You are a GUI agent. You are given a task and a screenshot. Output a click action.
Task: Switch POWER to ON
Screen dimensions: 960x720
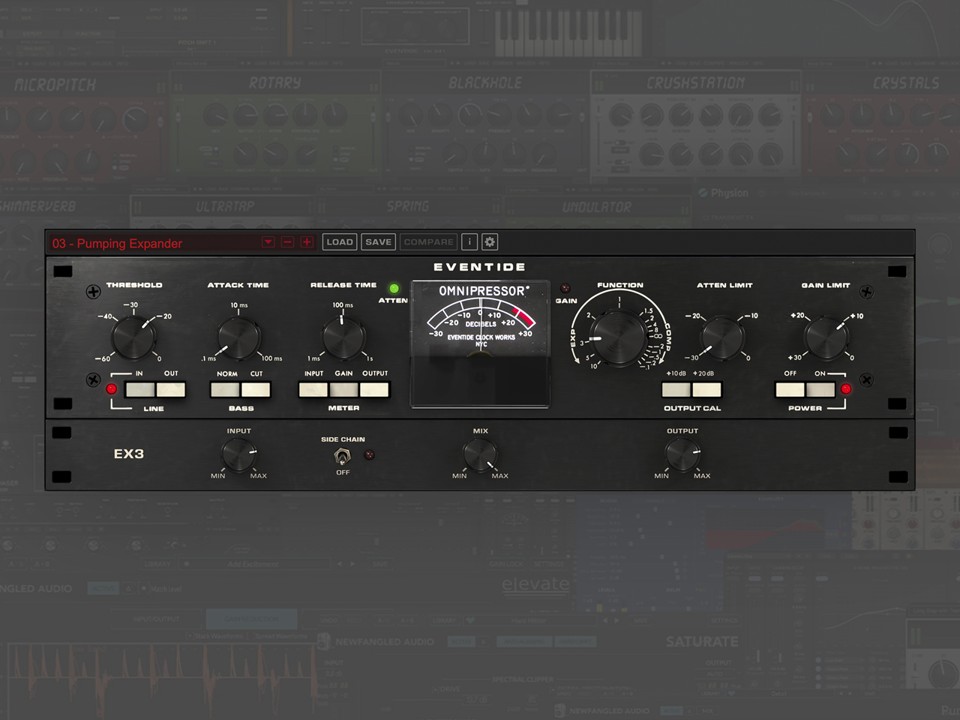820,389
